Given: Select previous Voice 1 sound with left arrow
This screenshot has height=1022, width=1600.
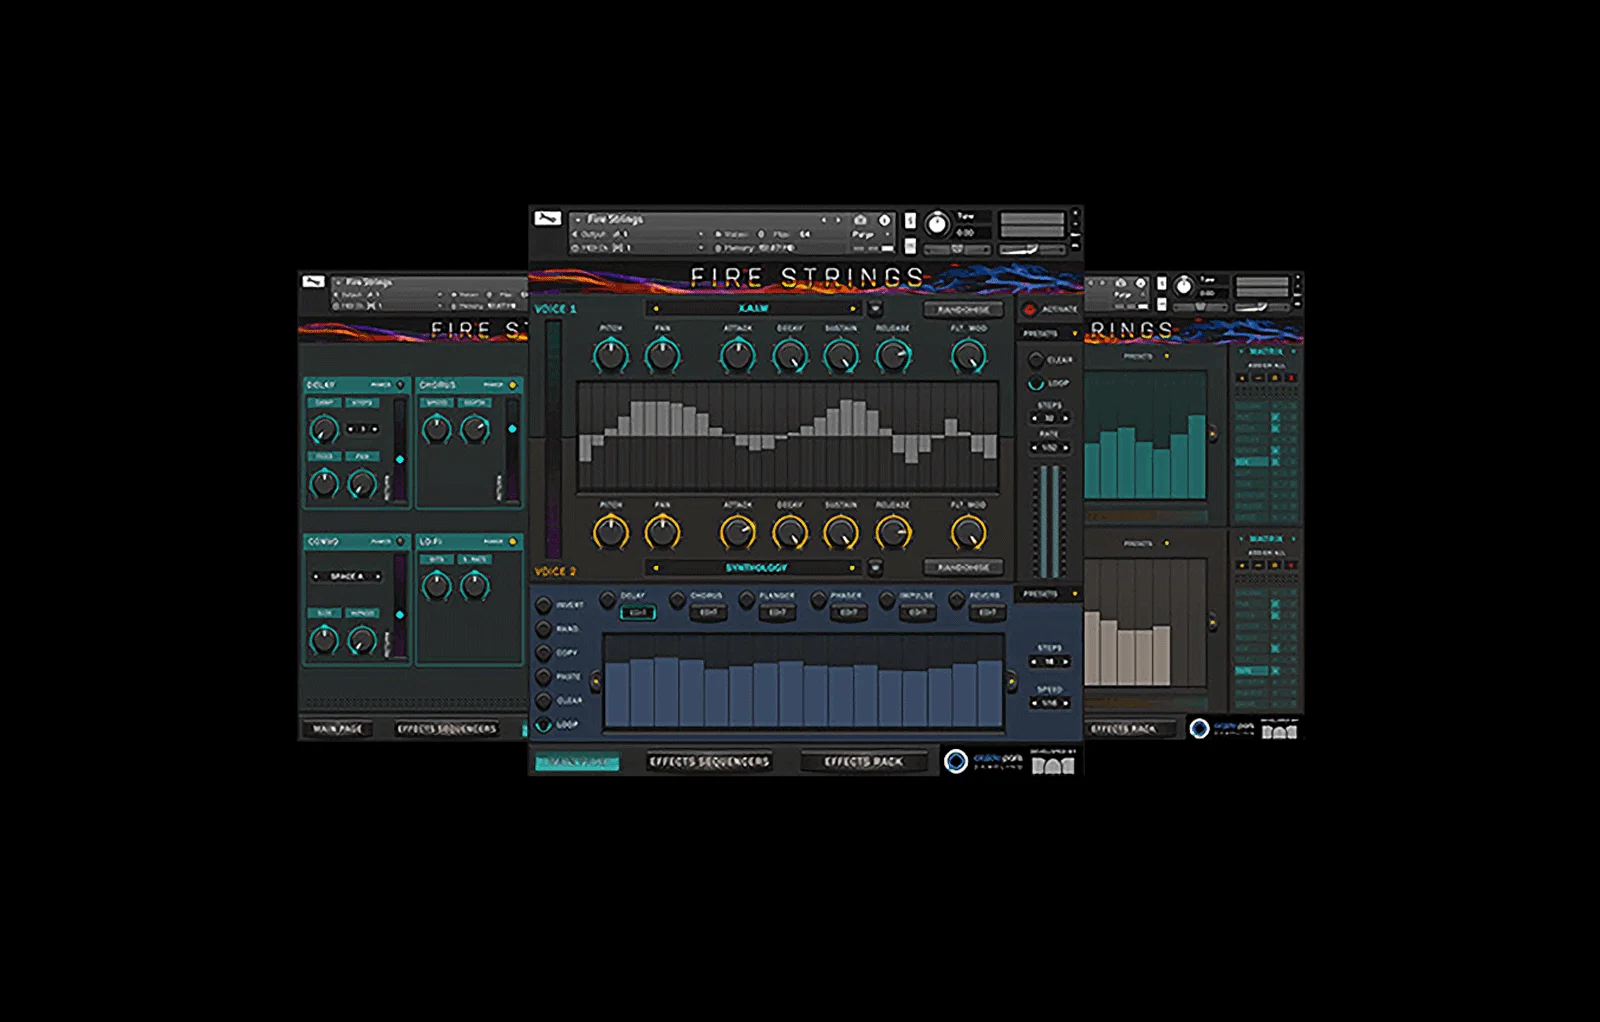Looking at the screenshot, I should pos(656,309).
